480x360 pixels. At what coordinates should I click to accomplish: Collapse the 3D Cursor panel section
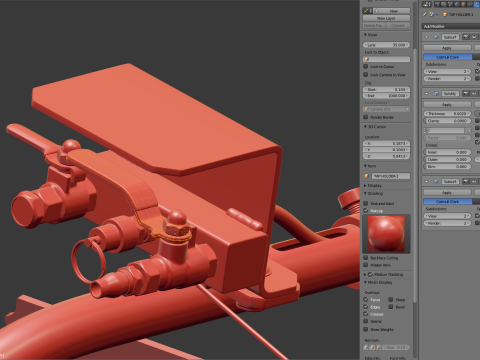pos(365,127)
